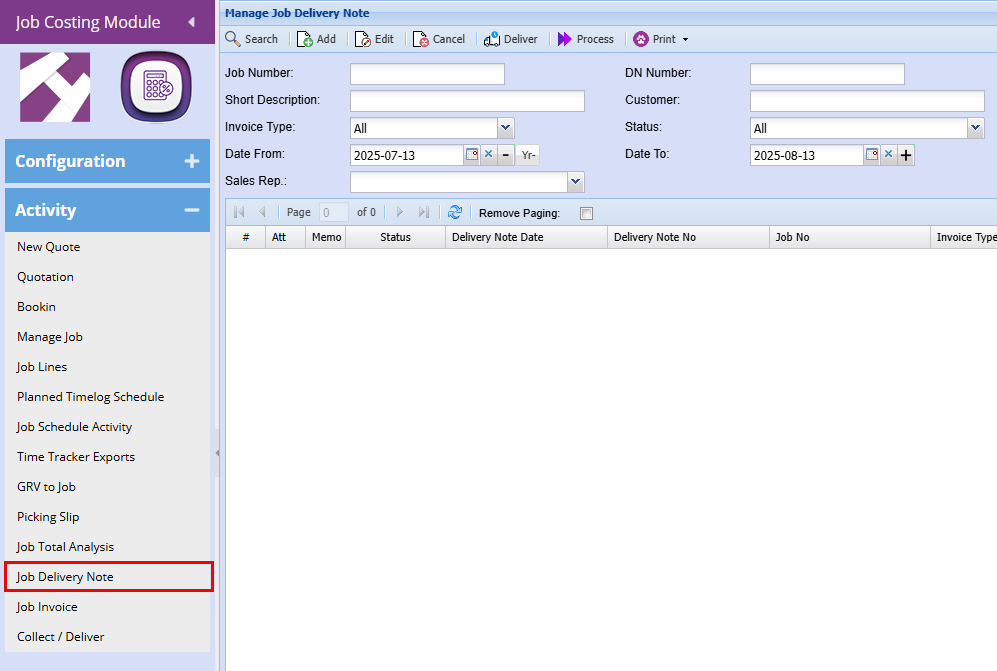997x671 pixels.
Task: Click the # column header
Action: tap(245, 237)
